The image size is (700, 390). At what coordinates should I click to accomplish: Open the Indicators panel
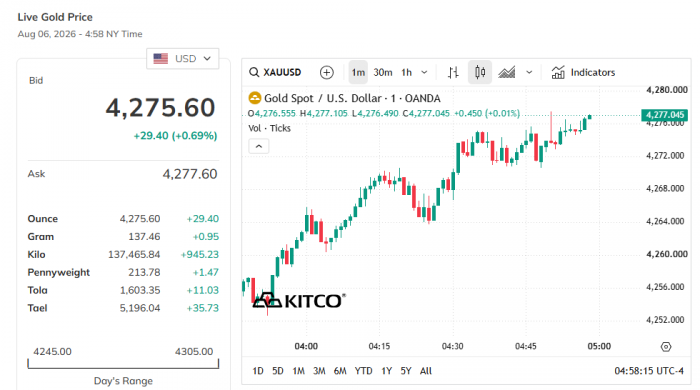[x=583, y=72]
